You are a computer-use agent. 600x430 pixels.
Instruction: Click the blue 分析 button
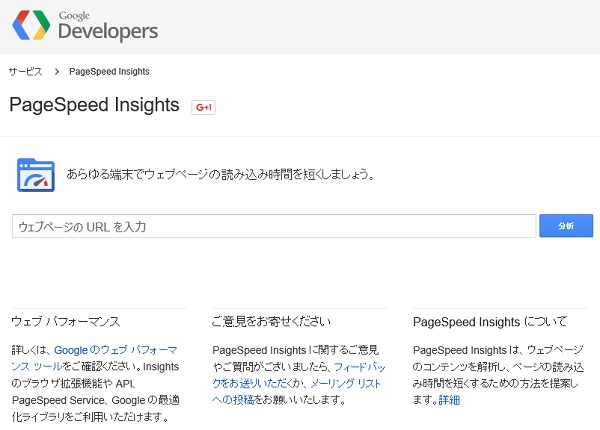[x=566, y=226]
